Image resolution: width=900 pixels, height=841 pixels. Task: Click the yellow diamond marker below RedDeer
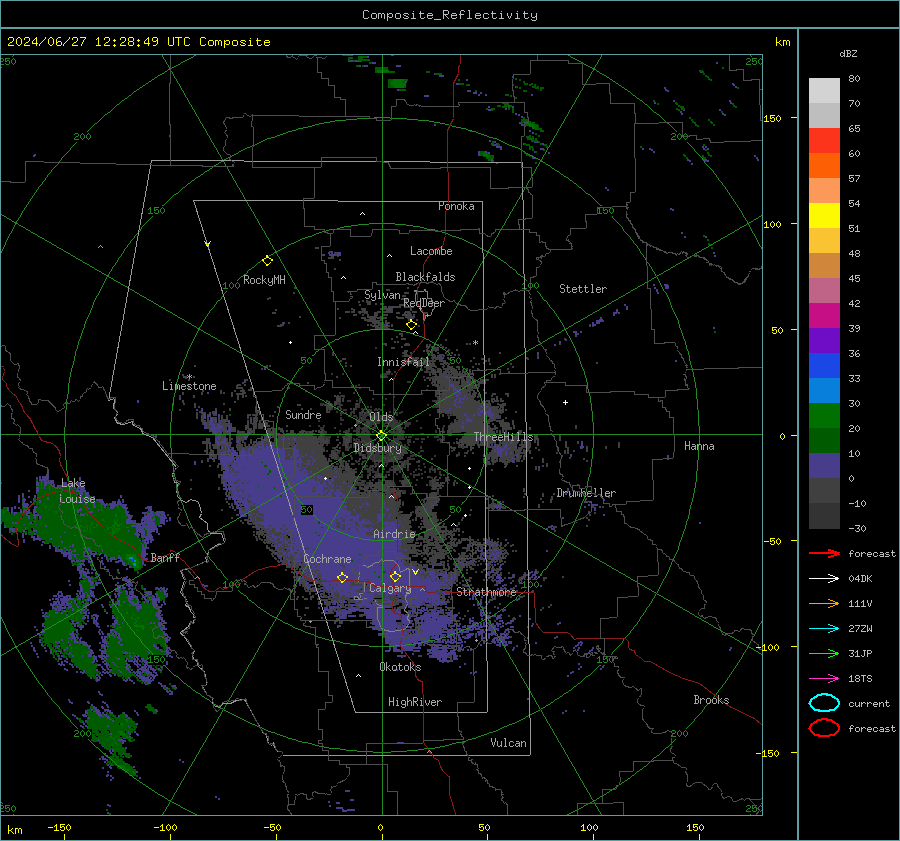coord(411,325)
